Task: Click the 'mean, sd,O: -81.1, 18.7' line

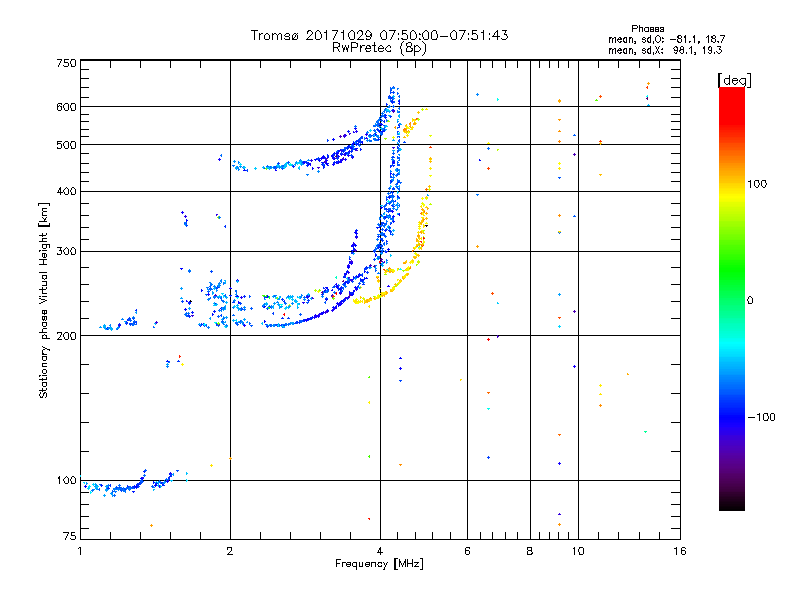Action: (x=666, y=39)
